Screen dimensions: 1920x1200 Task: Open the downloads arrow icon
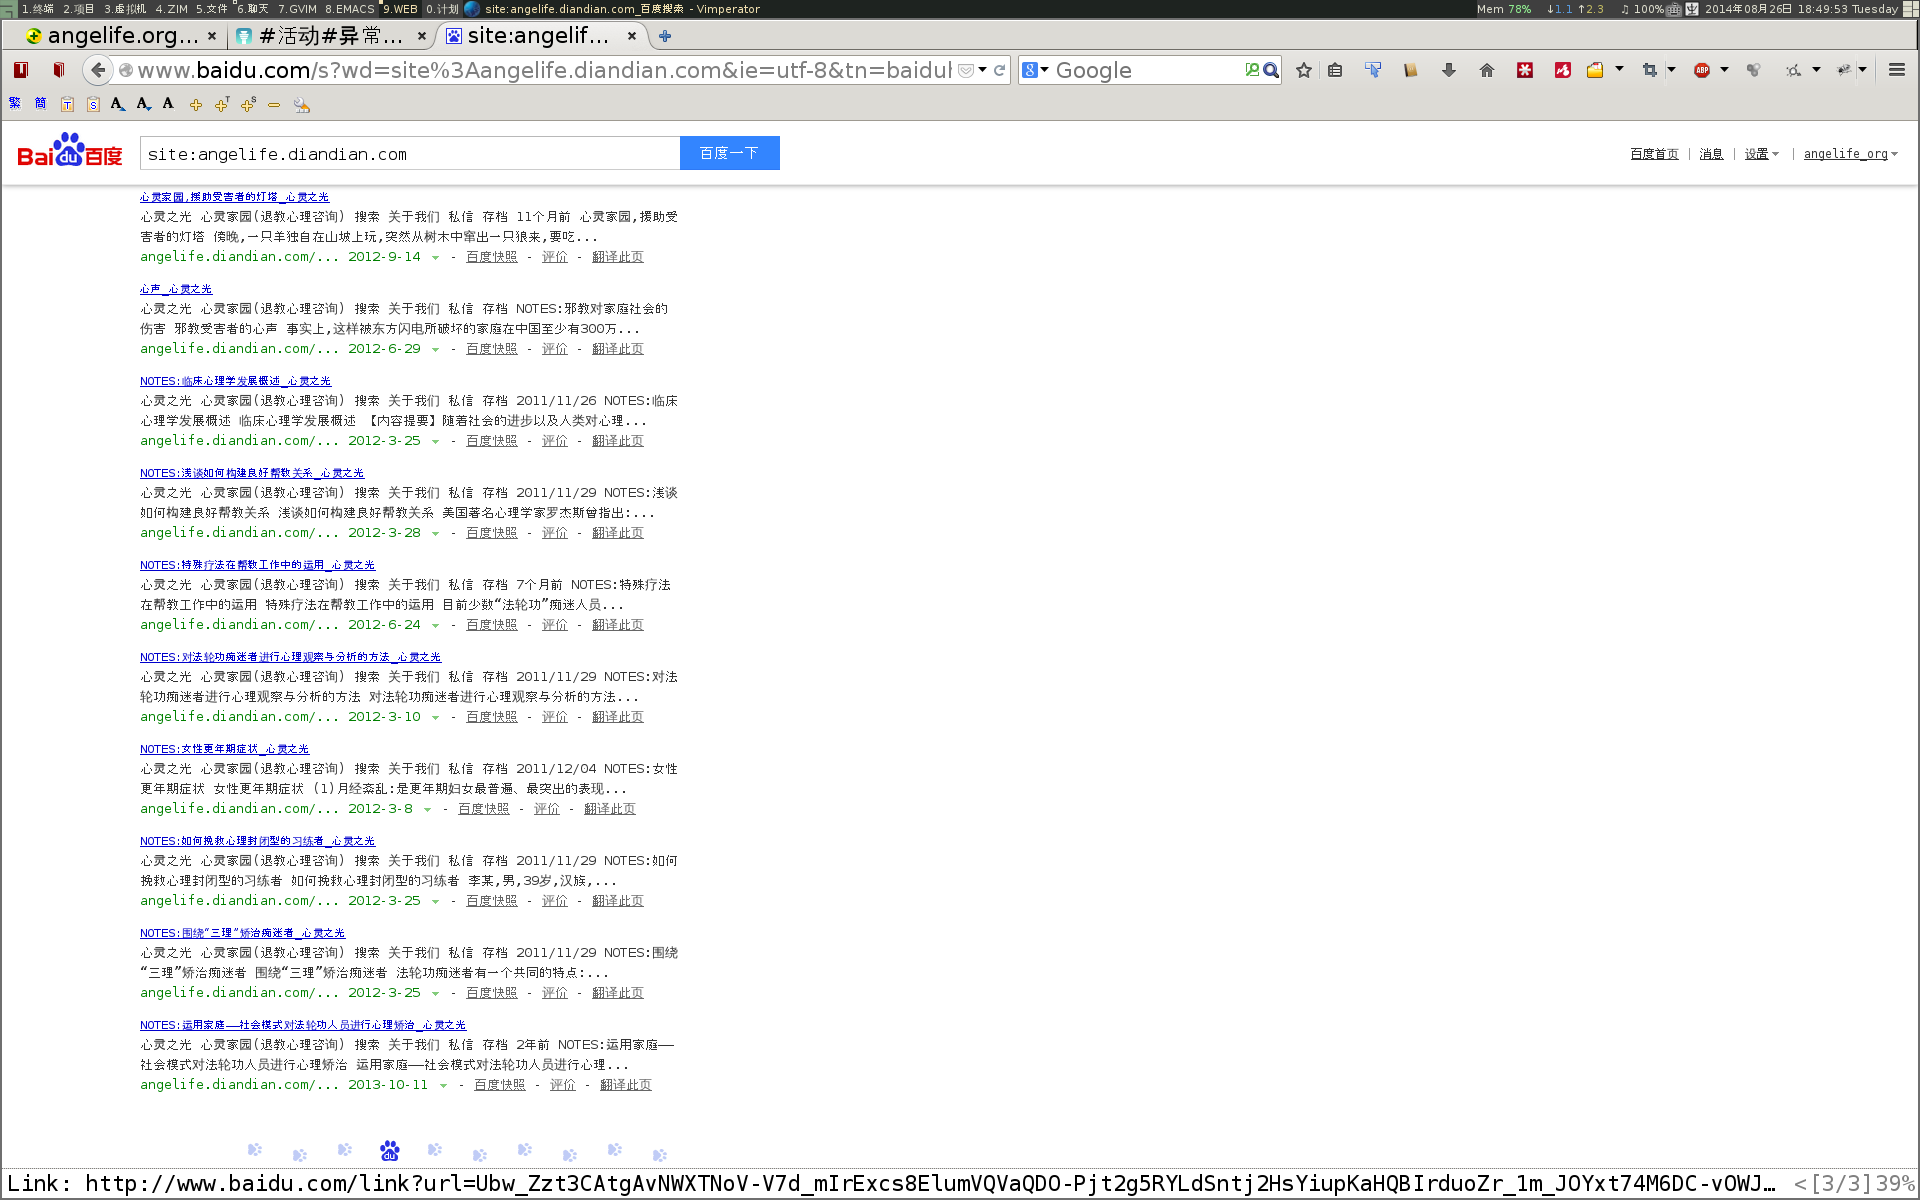coord(1448,70)
